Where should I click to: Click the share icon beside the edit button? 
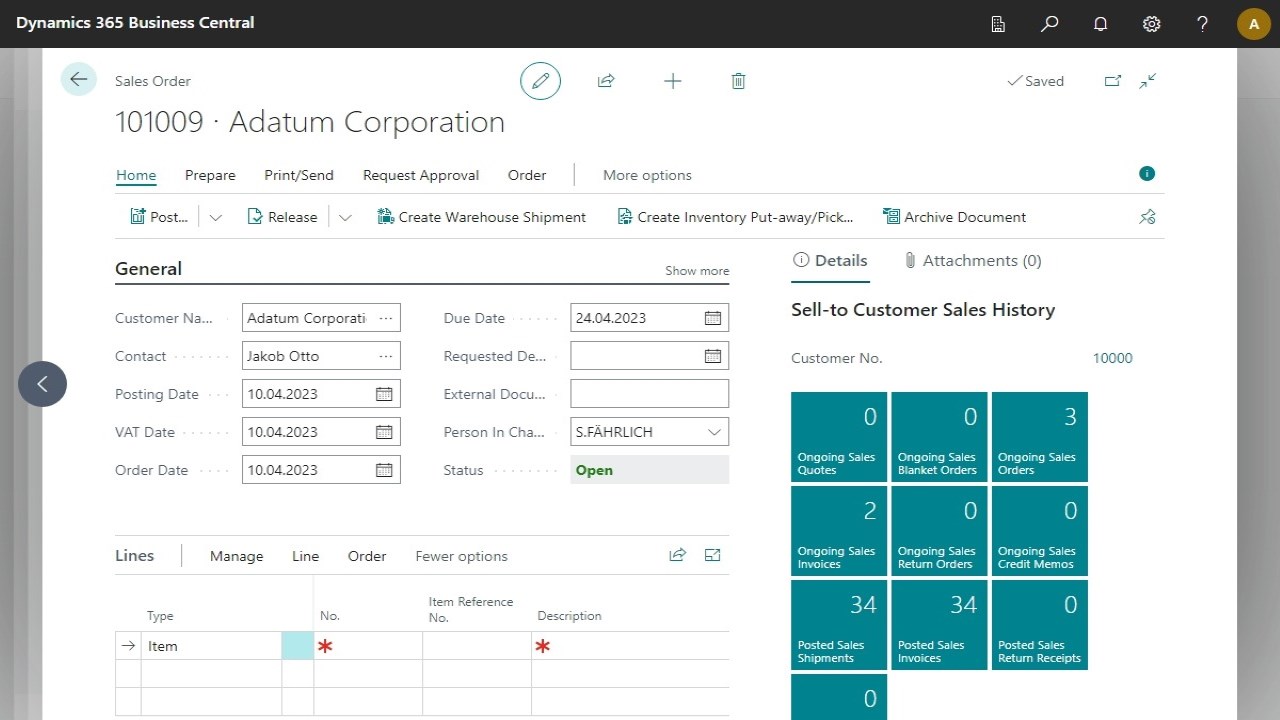tap(606, 81)
